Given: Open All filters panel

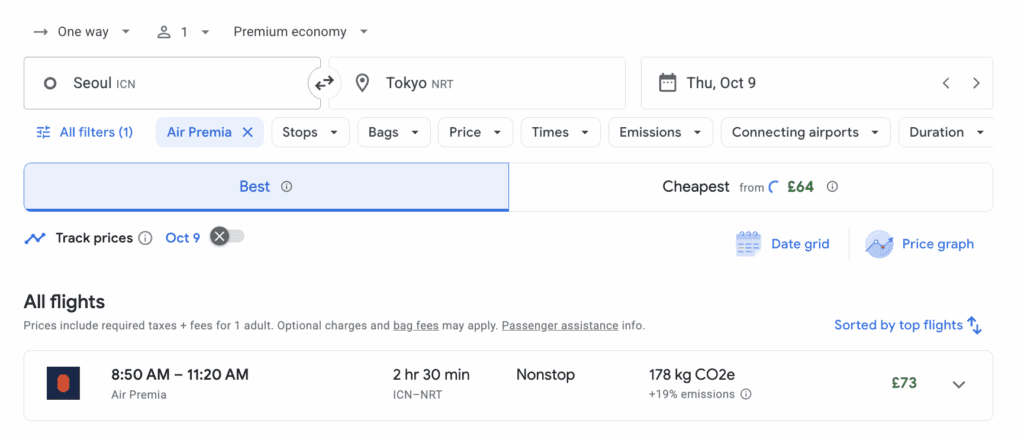Looking at the screenshot, I should (84, 132).
